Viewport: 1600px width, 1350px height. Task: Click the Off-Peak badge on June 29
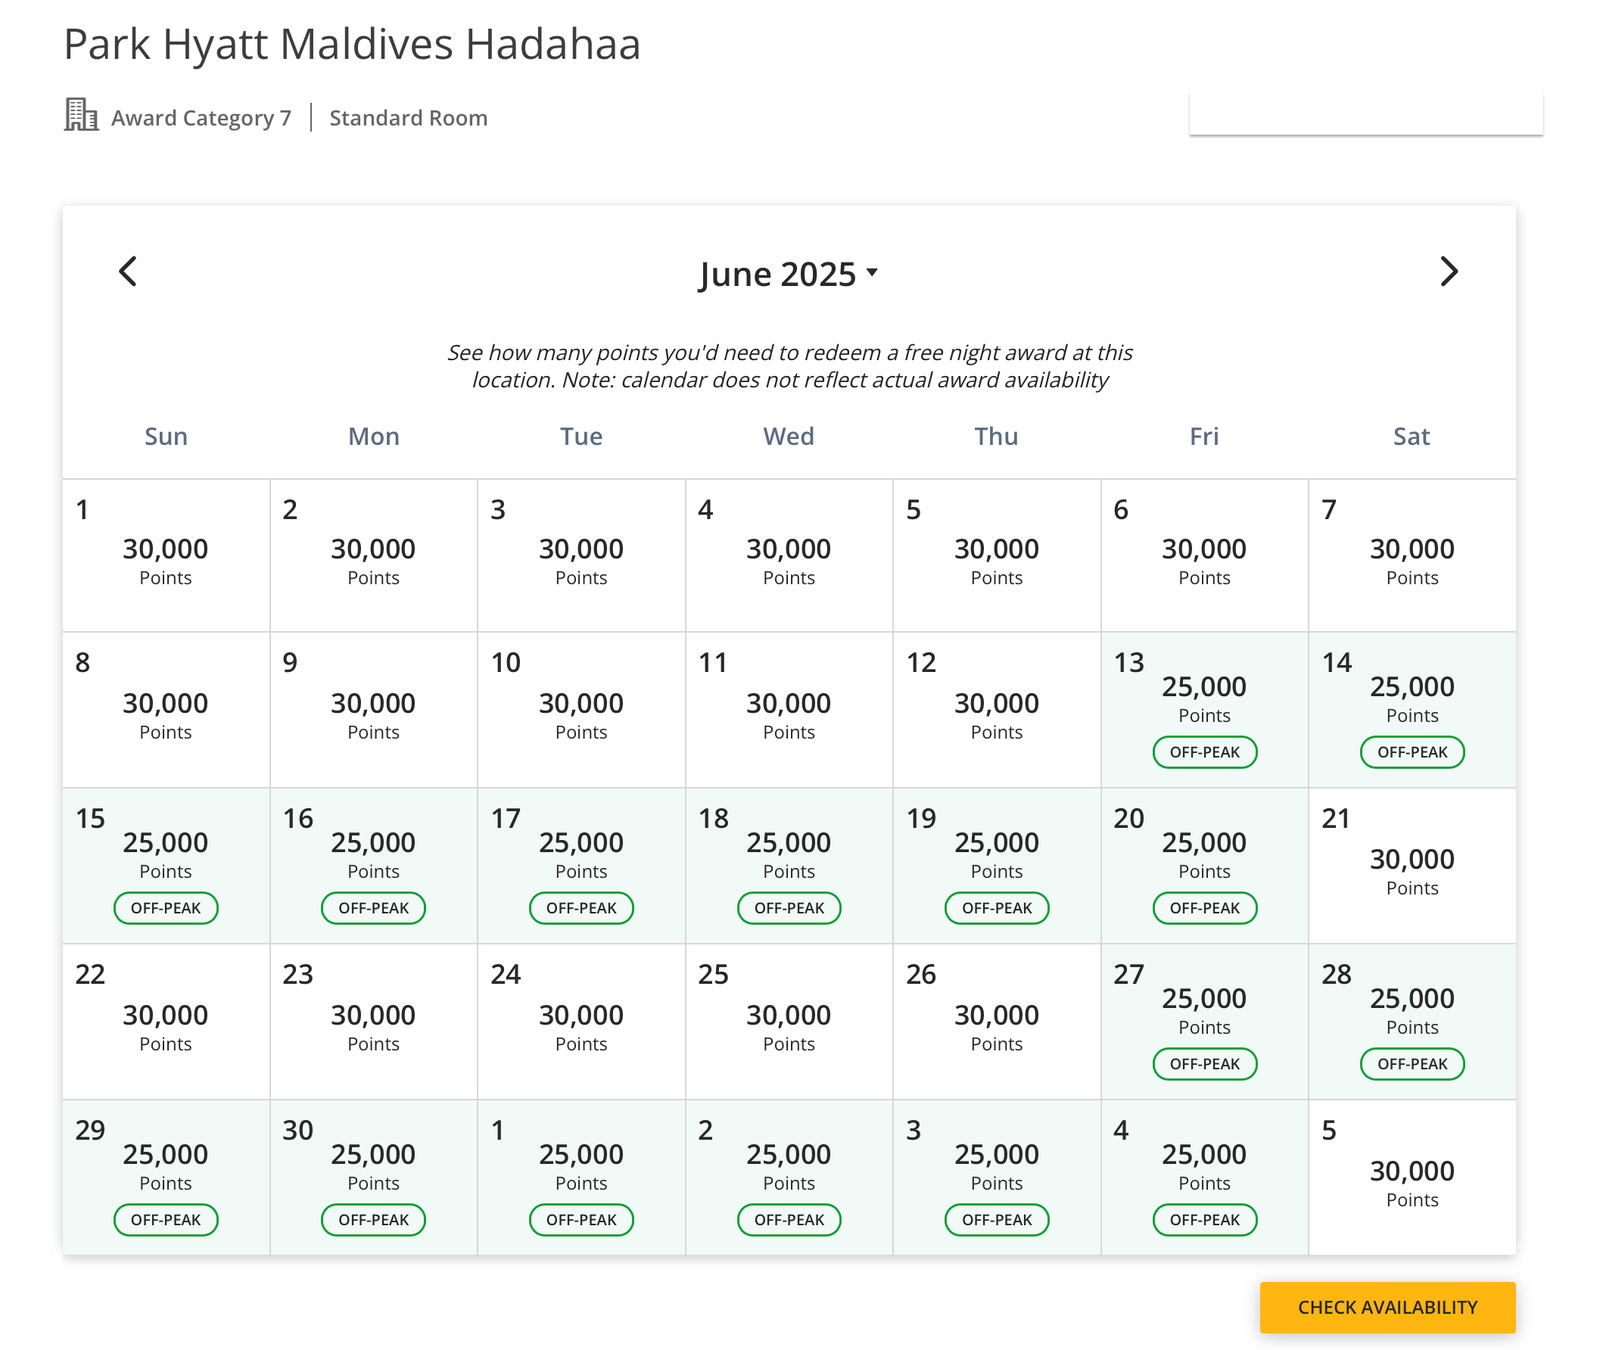click(166, 1220)
